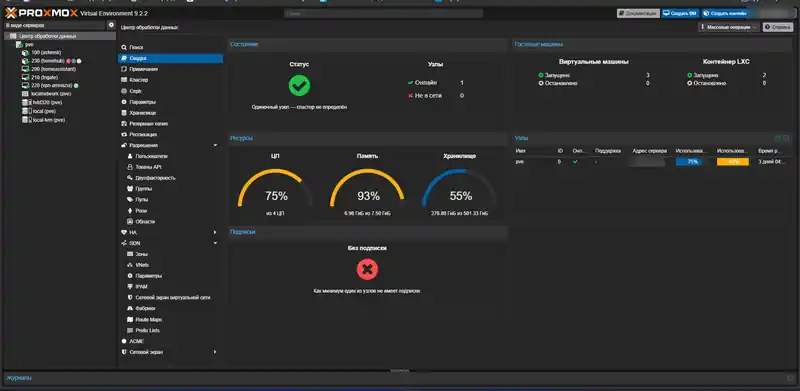Select local-lvm (pve) storage in the tree
The width and height of the screenshot is (800, 391).
click(43, 120)
